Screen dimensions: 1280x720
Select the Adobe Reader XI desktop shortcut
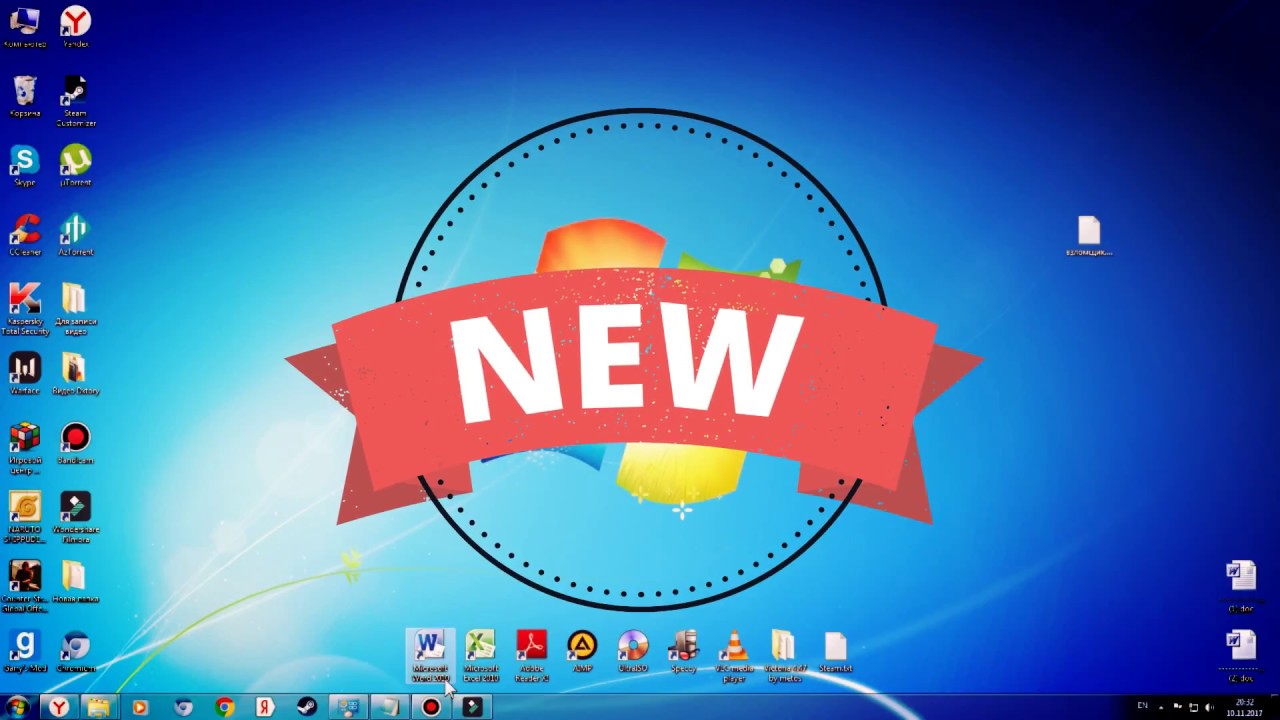(x=531, y=656)
